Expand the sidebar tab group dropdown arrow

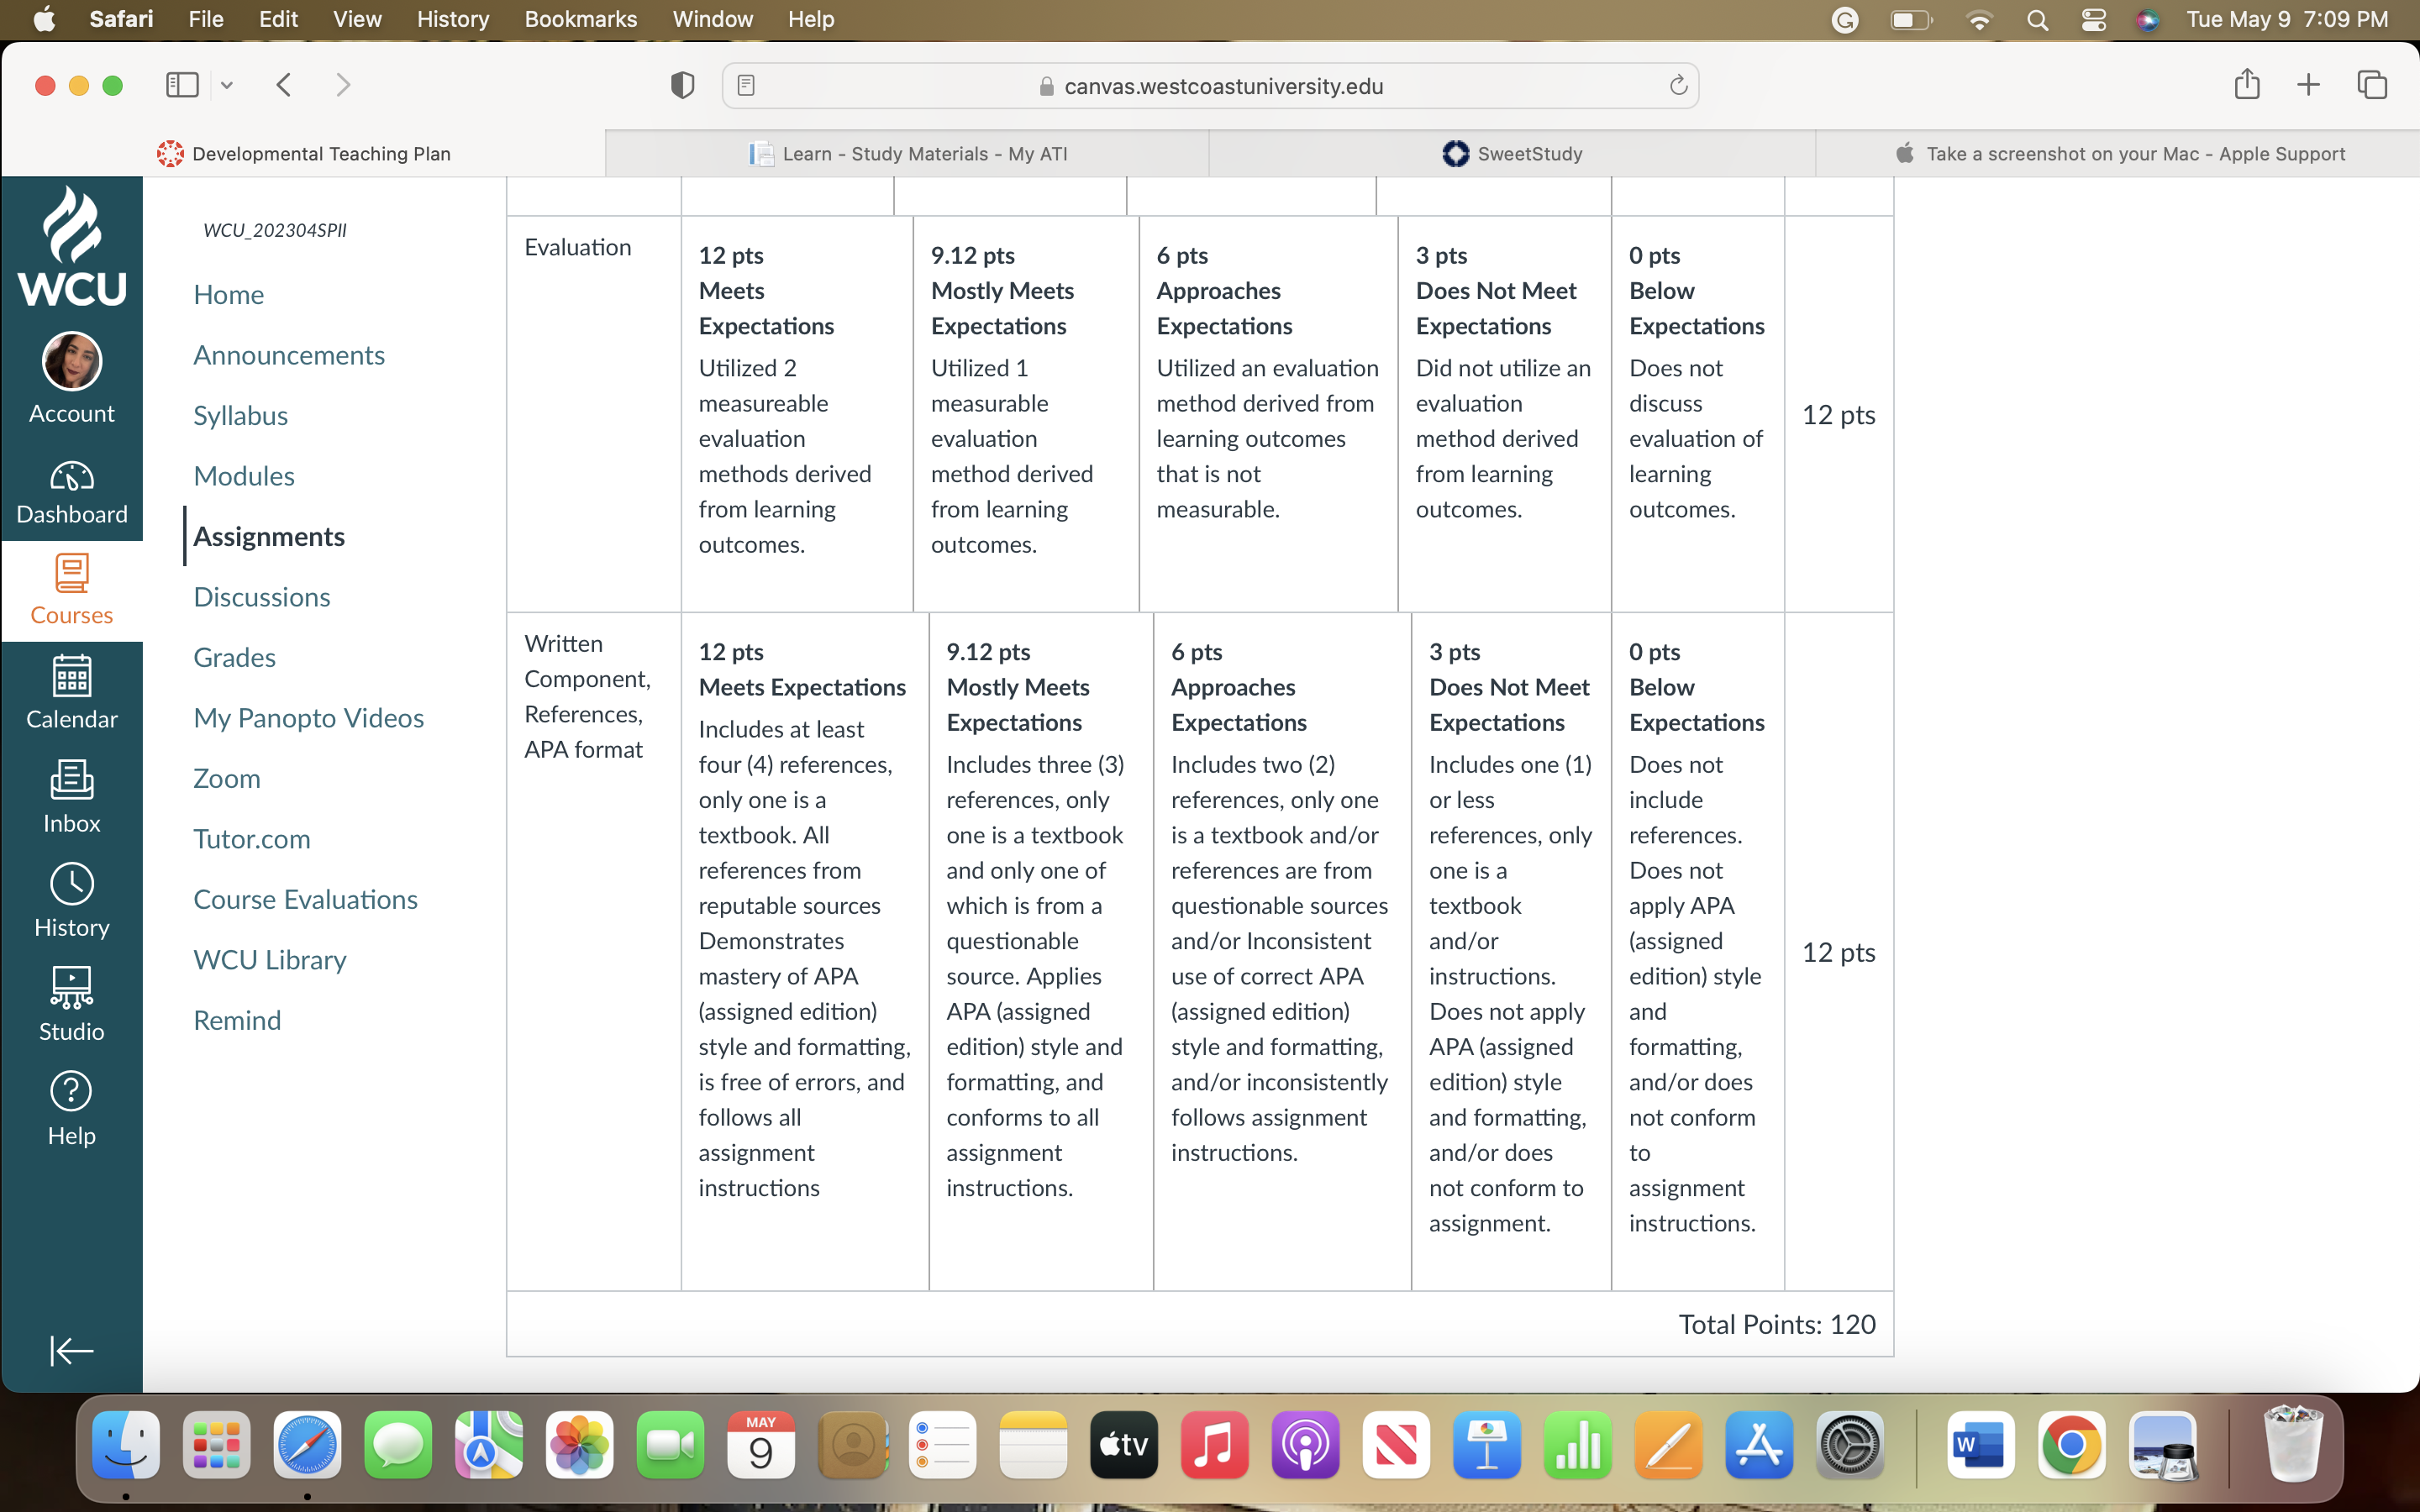click(227, 85)
